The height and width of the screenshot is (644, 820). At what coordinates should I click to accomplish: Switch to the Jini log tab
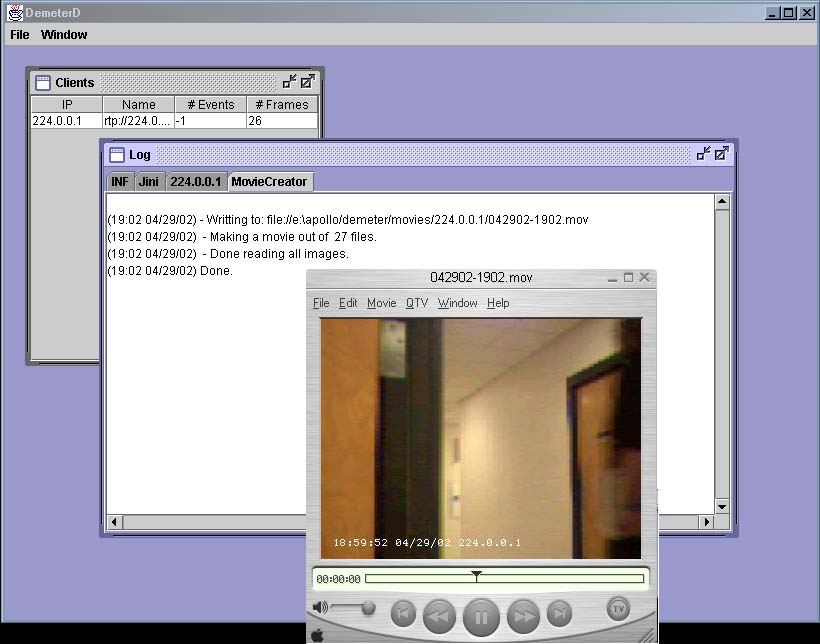[149, 182]
